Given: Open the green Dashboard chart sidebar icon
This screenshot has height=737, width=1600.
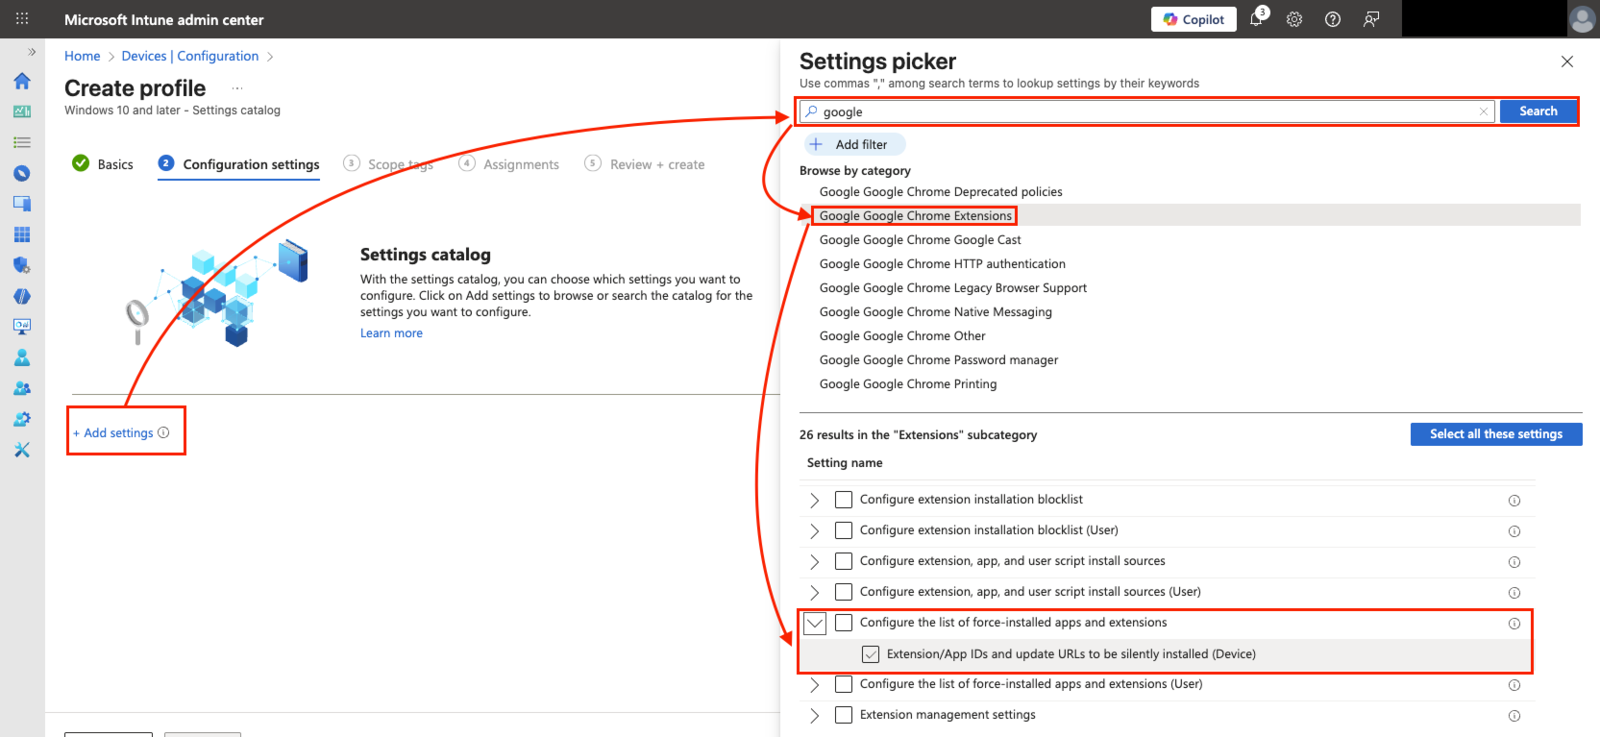Looking at the screenshot, I should click(x=22, y=111).
